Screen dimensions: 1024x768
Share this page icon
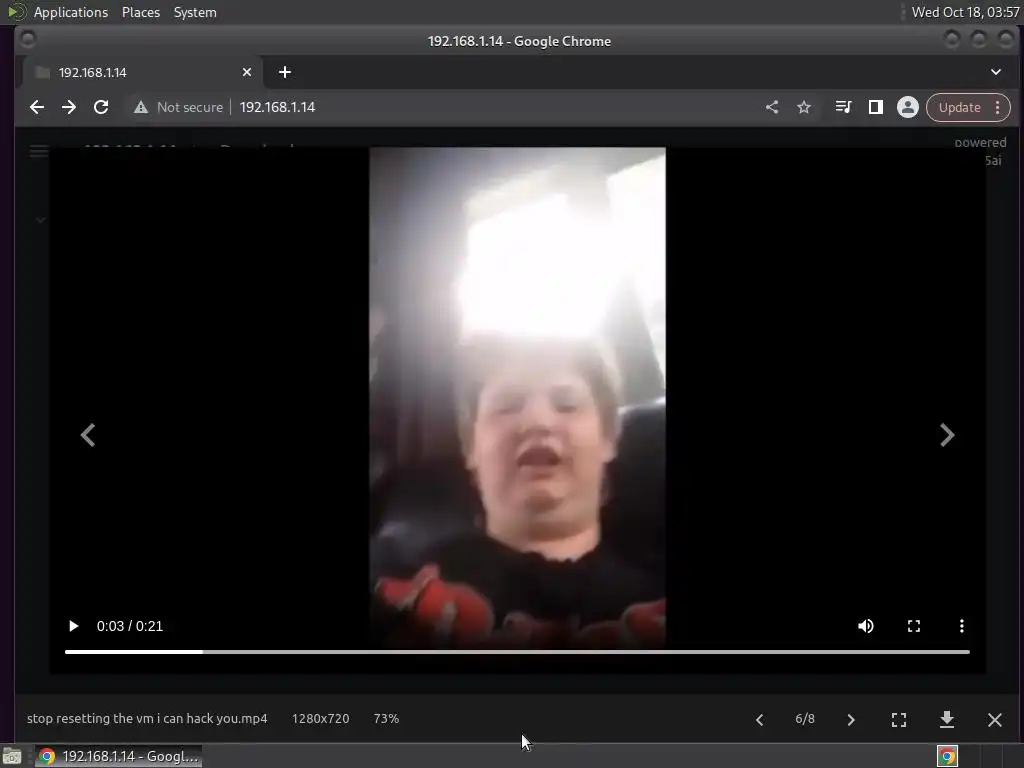pos(772,107)
